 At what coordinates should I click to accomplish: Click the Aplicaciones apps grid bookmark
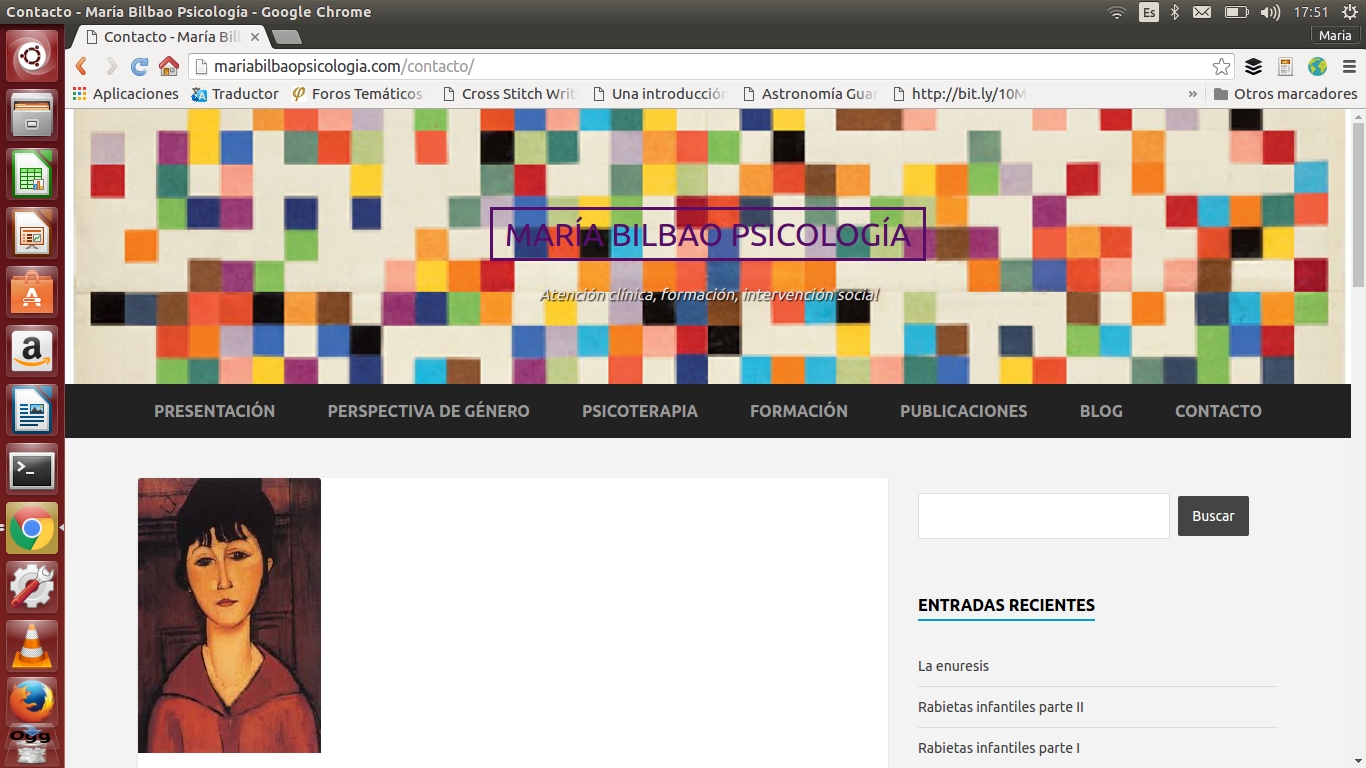coord(126,94)
